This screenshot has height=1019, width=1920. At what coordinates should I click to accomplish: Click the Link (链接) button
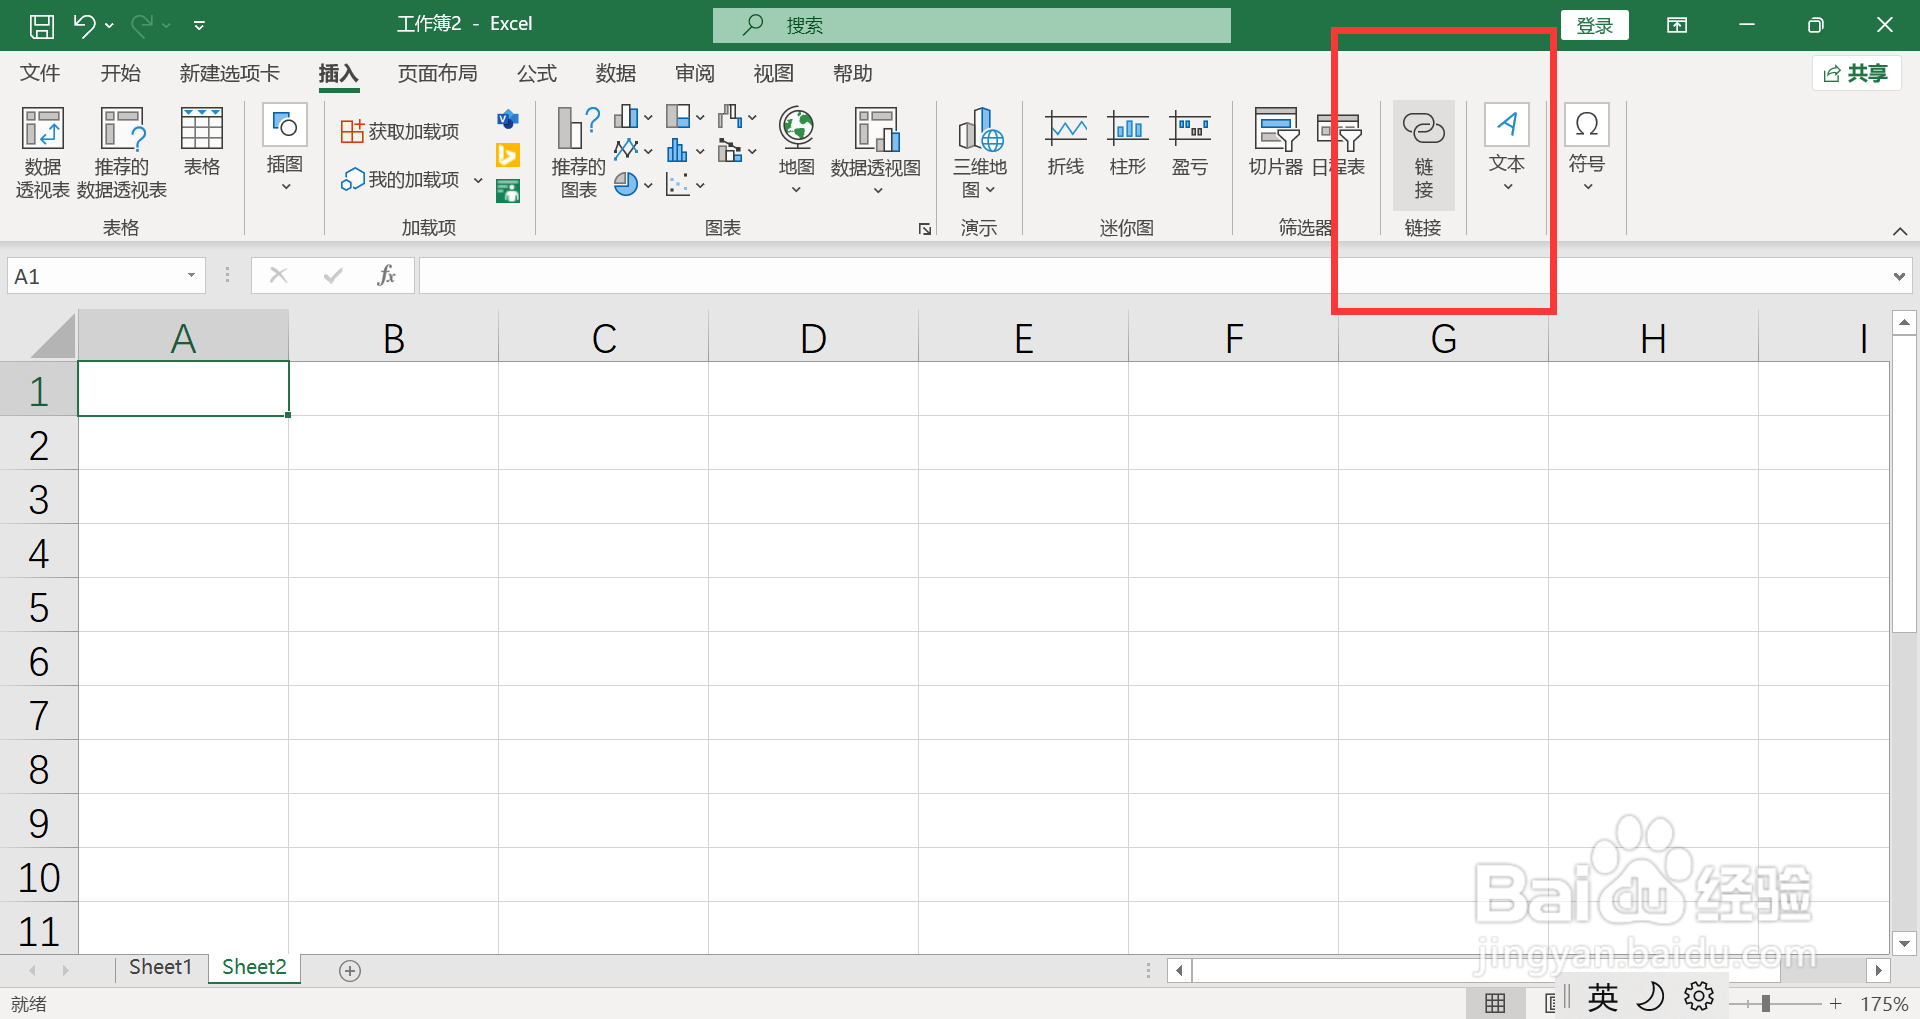[x=1424, y=154]
